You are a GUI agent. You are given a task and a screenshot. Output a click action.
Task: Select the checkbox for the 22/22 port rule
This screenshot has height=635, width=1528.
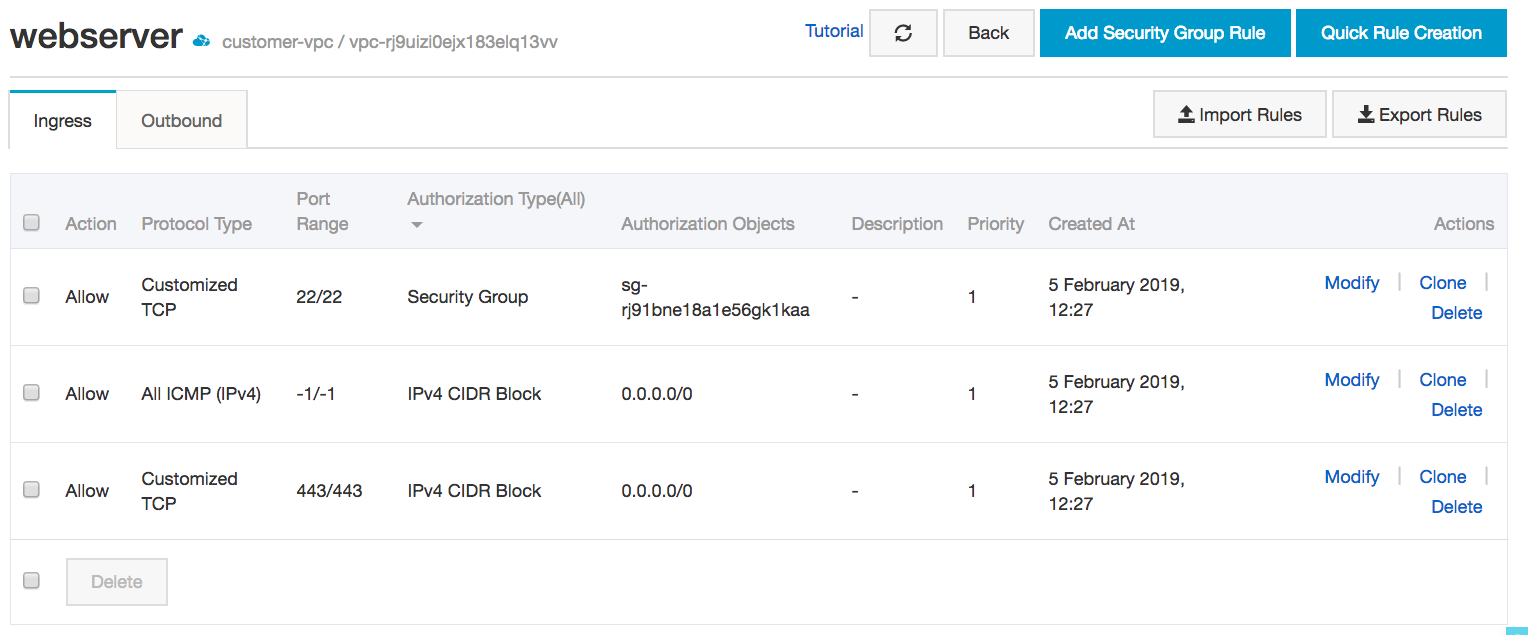tap(31, 296)
